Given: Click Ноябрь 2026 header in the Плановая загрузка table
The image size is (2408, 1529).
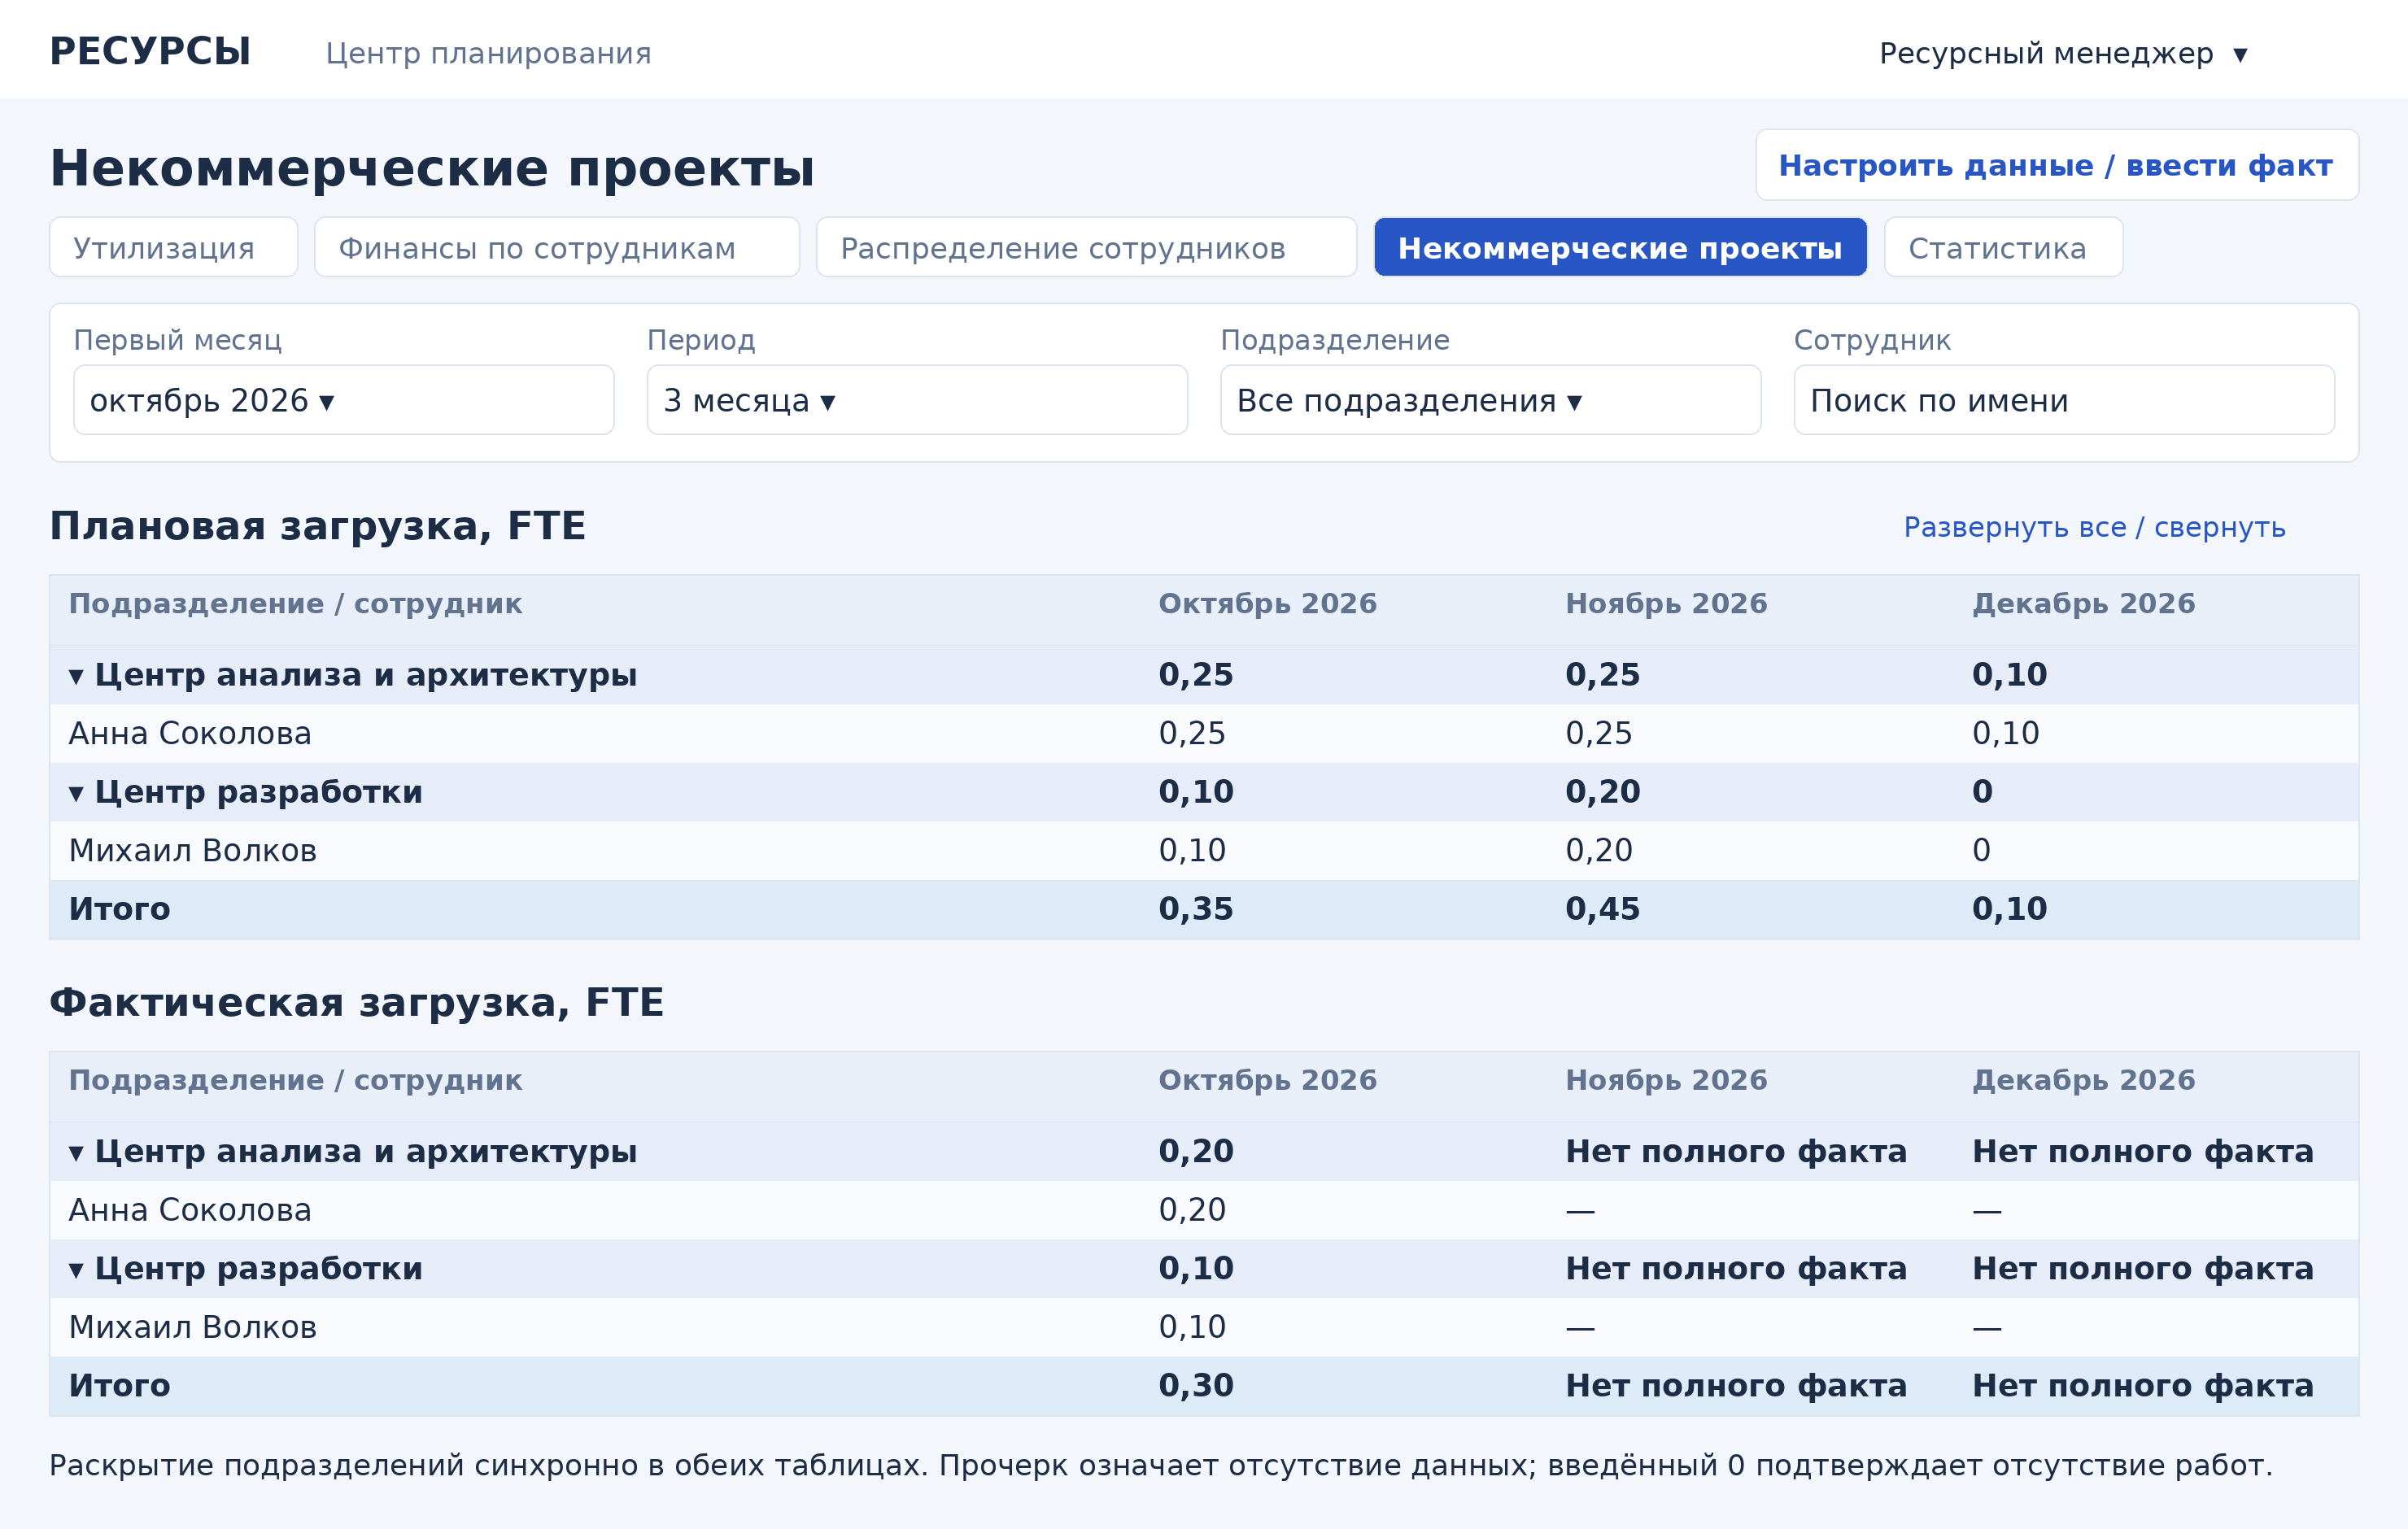Looking at the screenshot, I should click(1666, 604).
